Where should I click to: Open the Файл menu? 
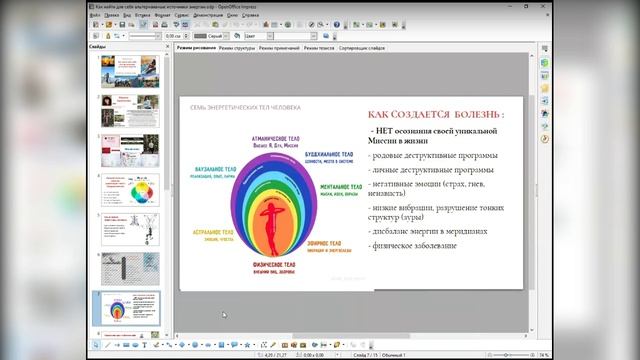coord(95,15)
